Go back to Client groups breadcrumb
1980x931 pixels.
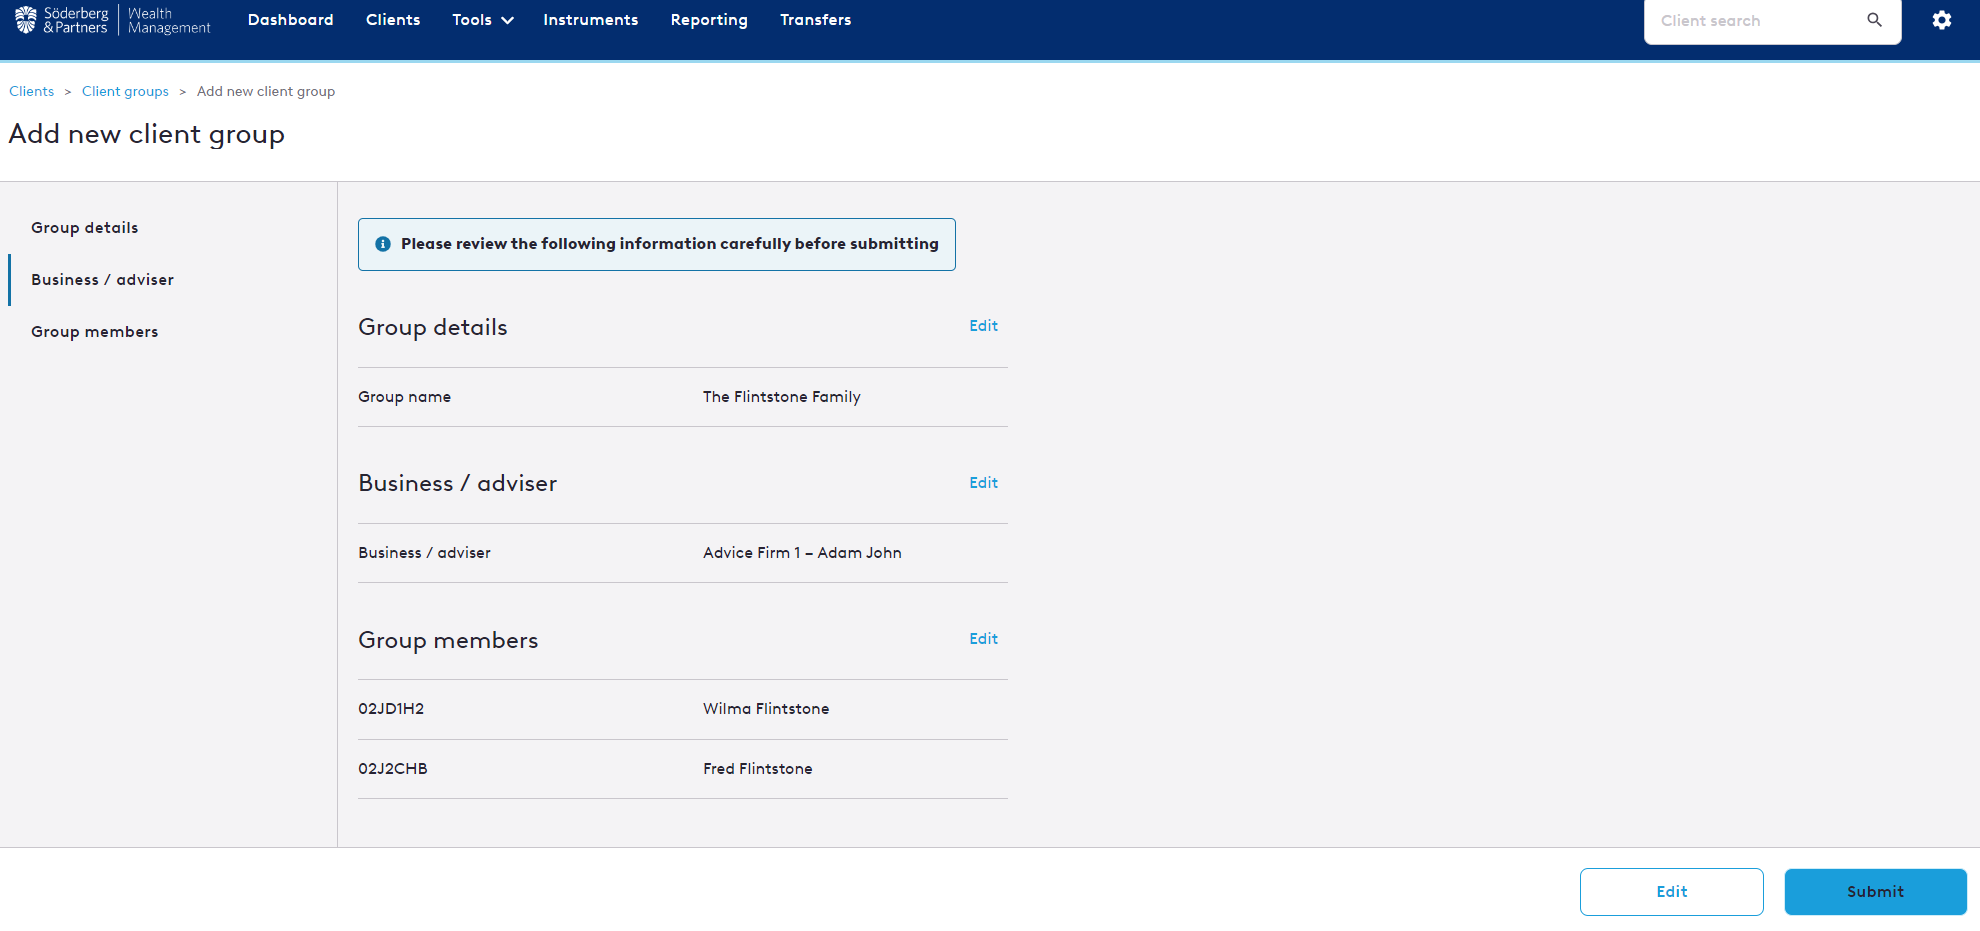pyautogui.click(x=125, y=91)
